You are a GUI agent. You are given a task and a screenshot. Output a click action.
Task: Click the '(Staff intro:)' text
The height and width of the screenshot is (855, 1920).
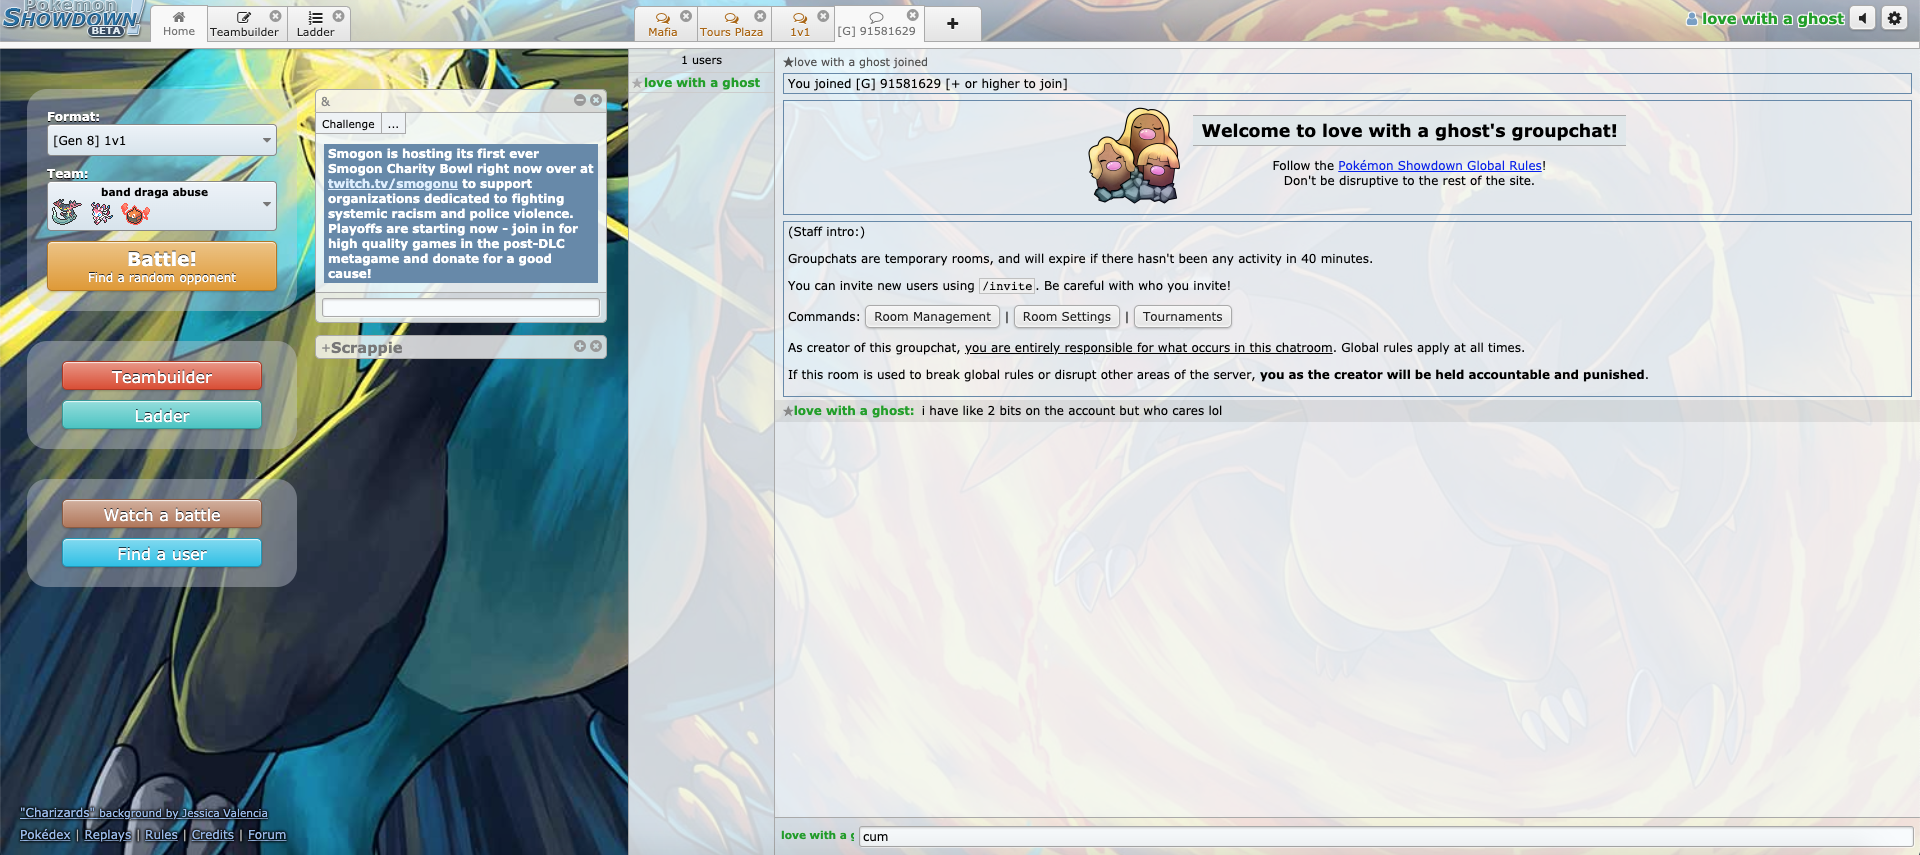[x=826, y=232]
